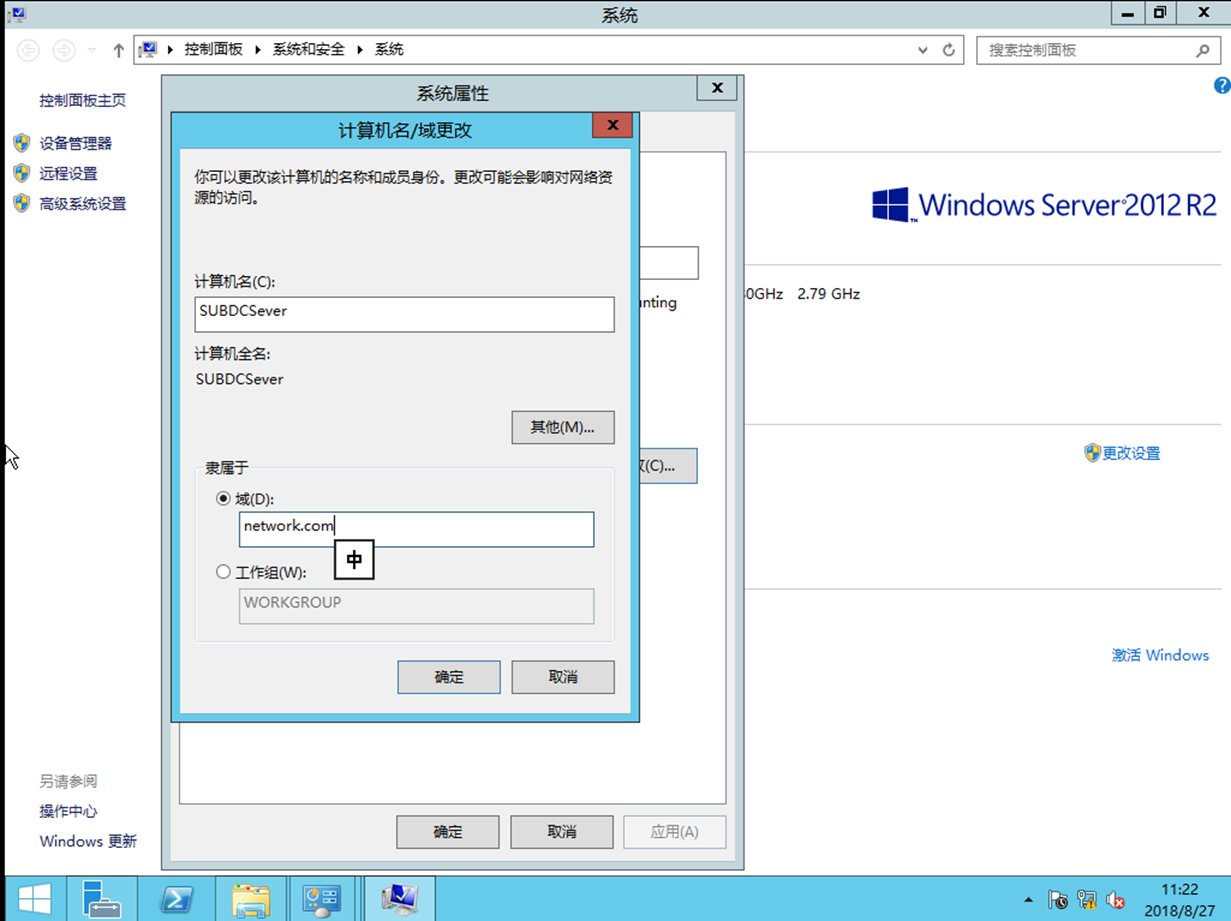Click the domain name input field

point(416,529)
